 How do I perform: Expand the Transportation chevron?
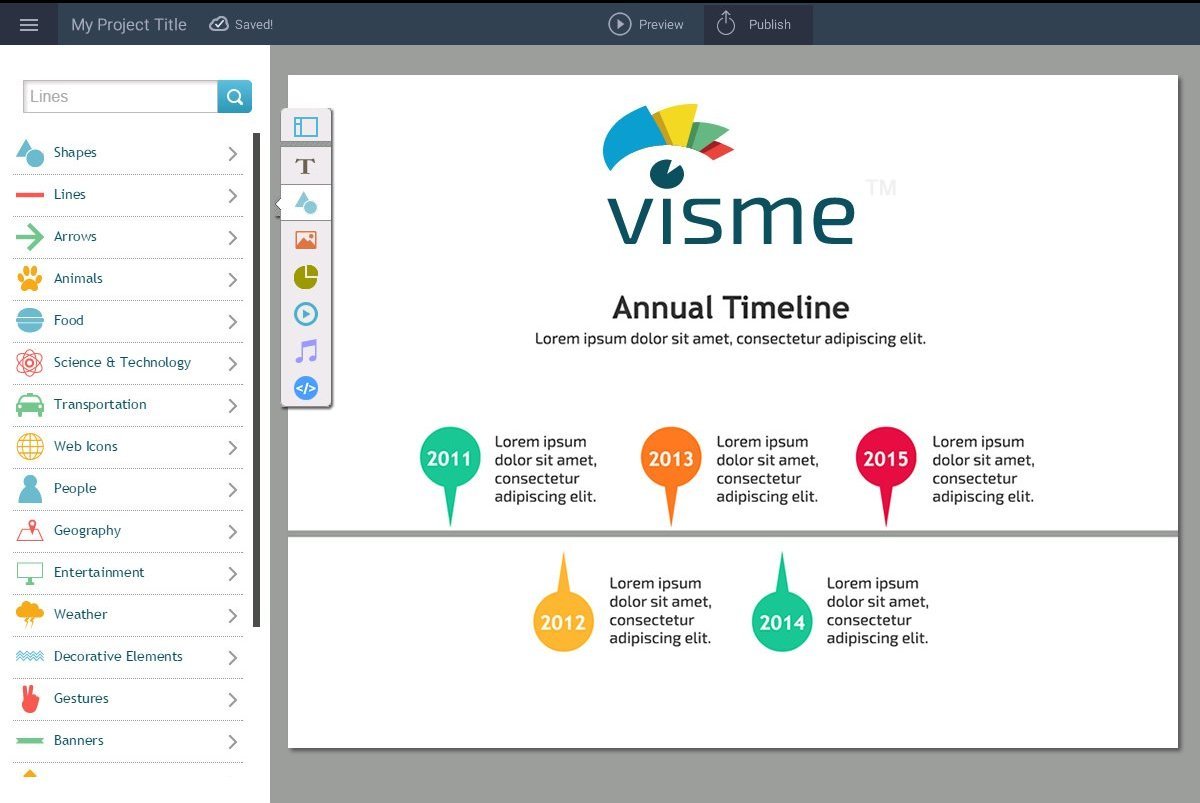pyautogui.click(x=232, y=405)
